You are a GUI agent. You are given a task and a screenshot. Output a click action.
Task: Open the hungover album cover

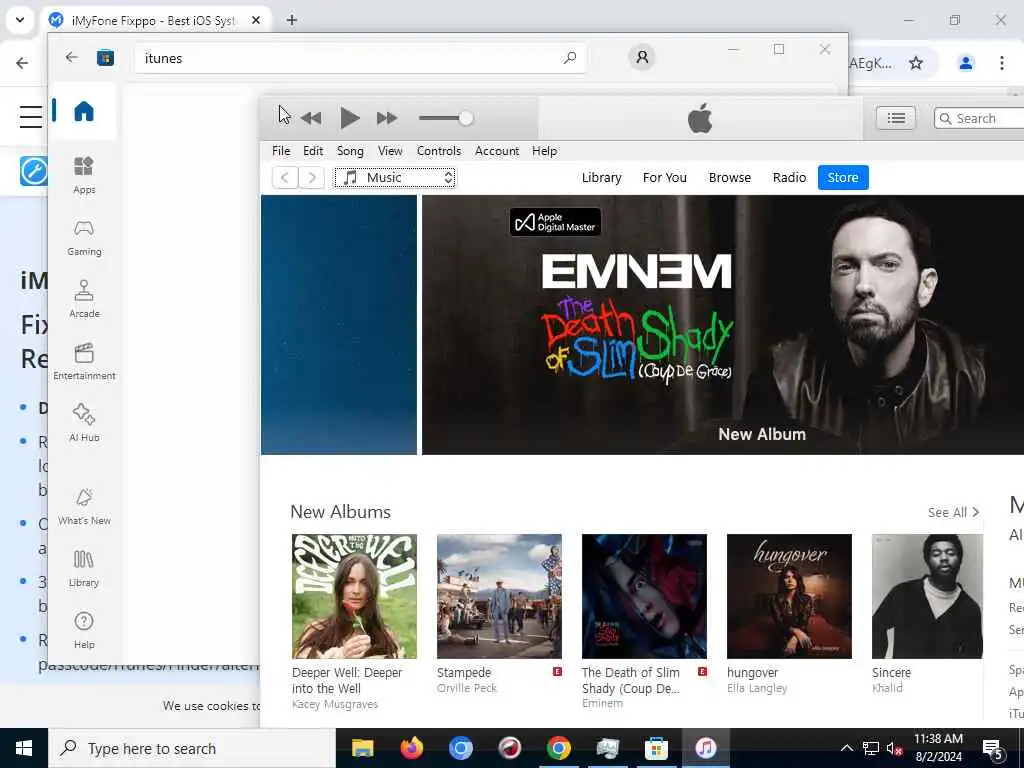click(x=789, y=596)
